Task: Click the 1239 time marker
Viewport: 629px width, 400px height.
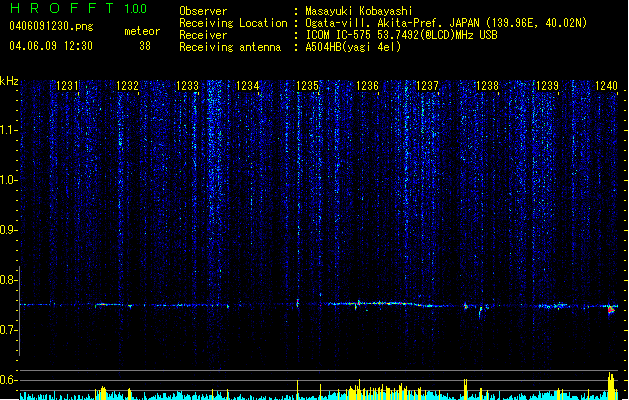Action: tap(548, 86)
